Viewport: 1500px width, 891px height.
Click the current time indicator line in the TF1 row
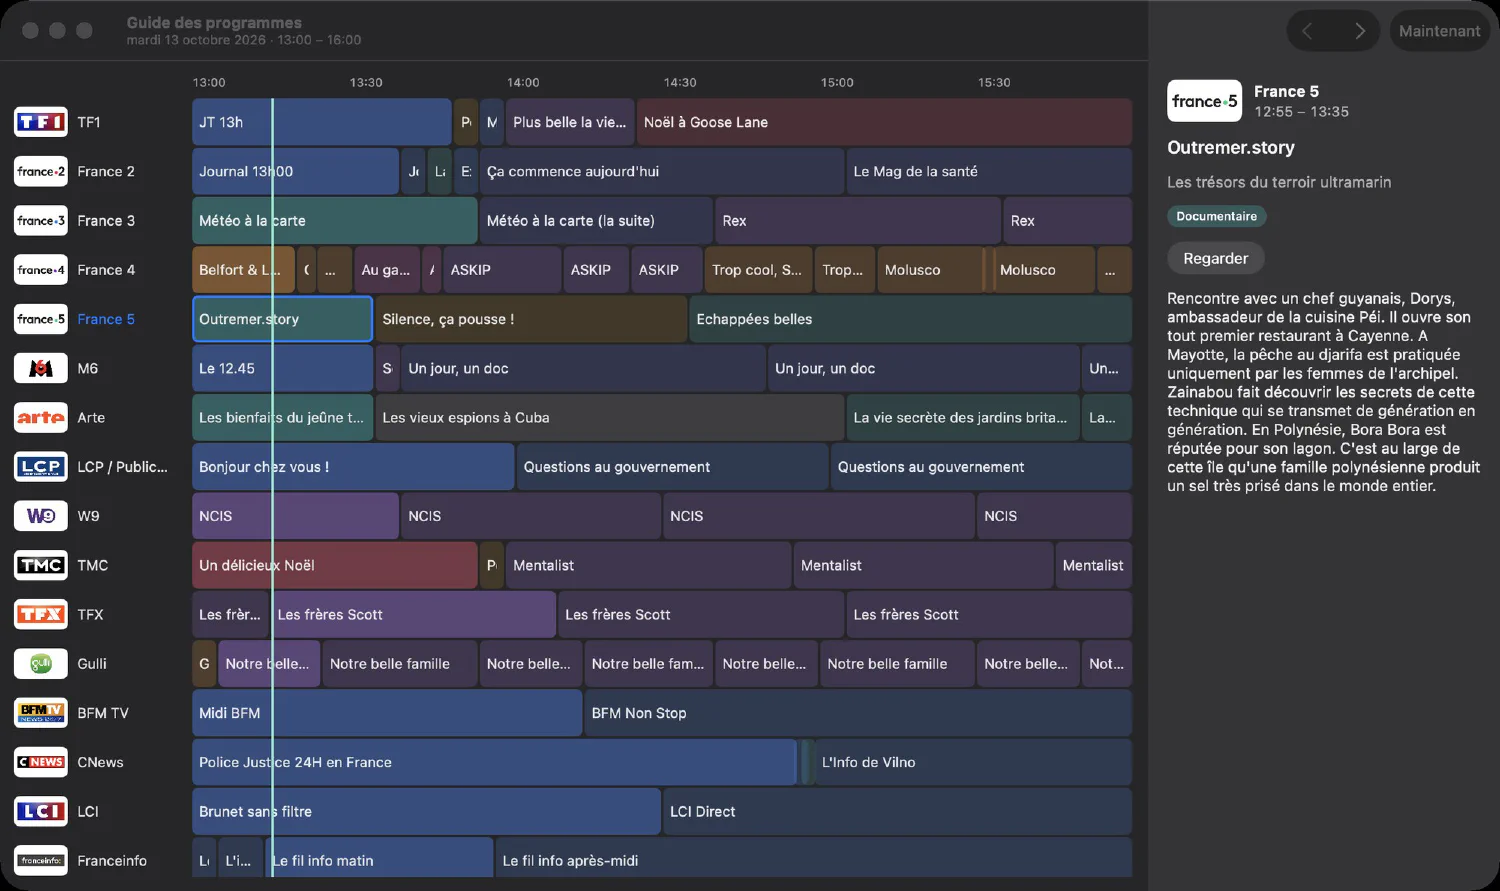pos(272,122)
